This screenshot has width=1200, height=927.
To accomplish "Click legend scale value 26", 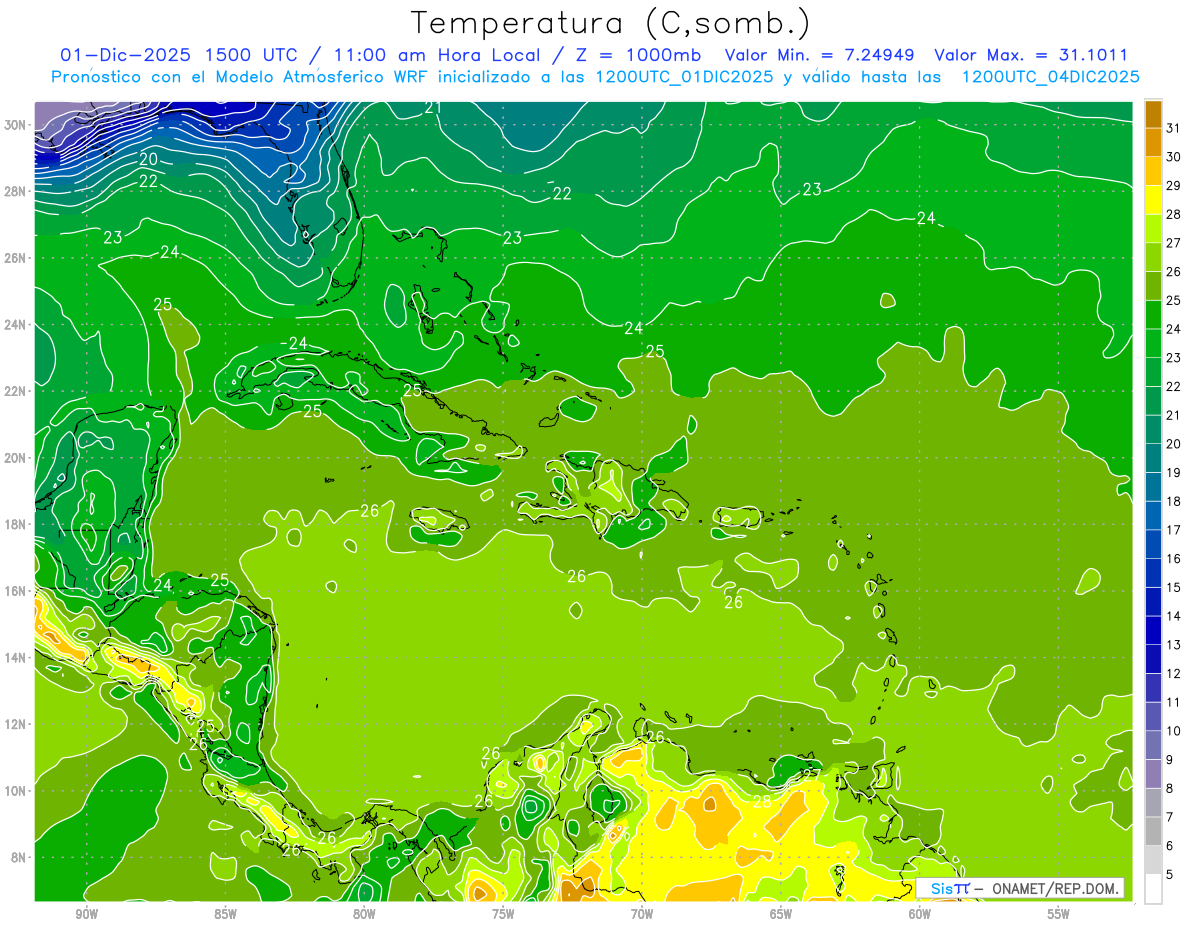I will coord(1174,272).
